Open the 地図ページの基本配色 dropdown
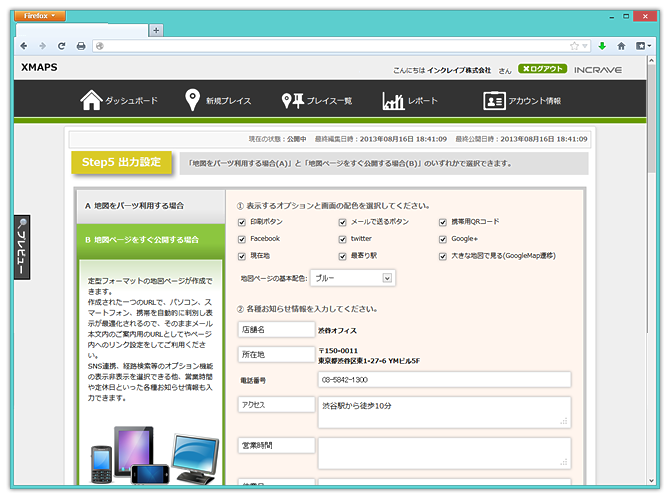The image size is (670, 499). pos(352,278)
